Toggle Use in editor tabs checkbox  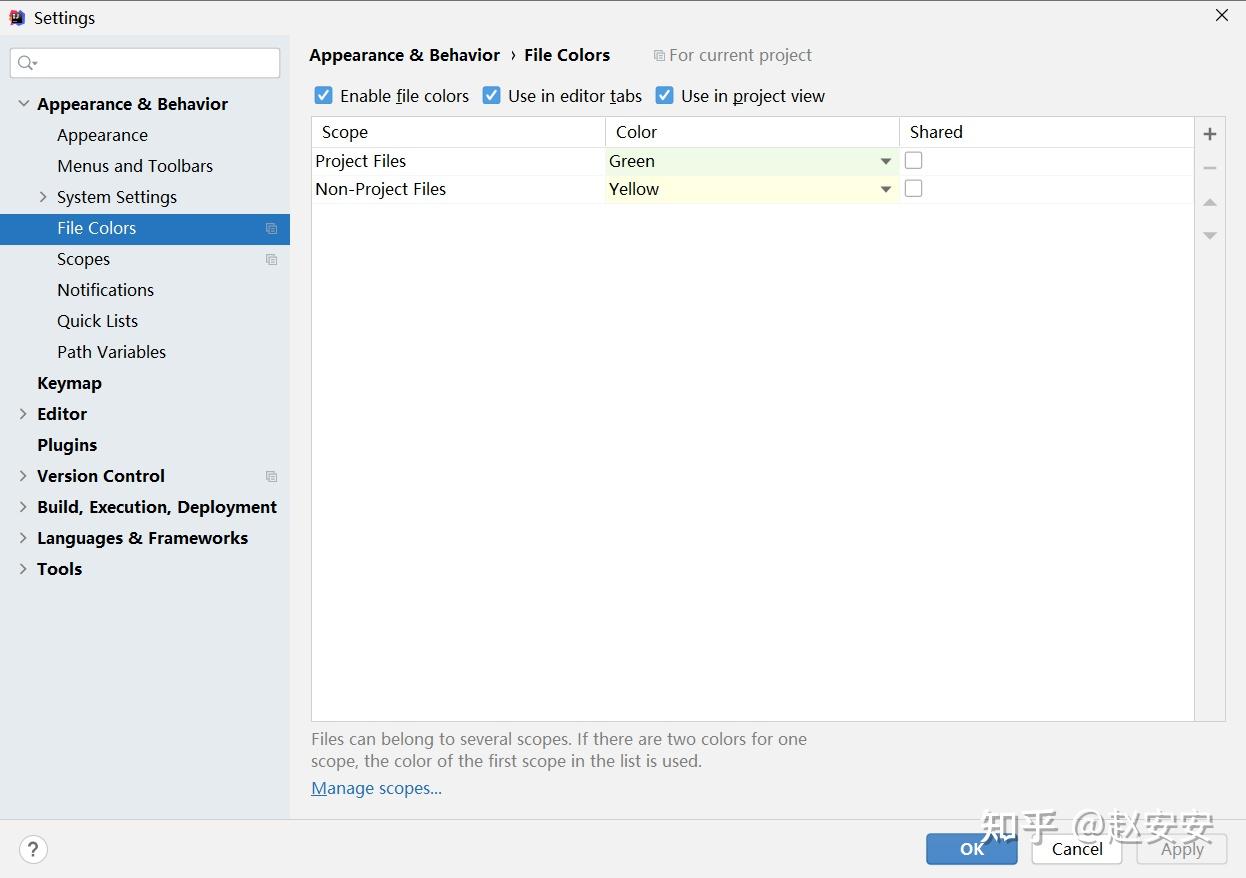(492, 96)
